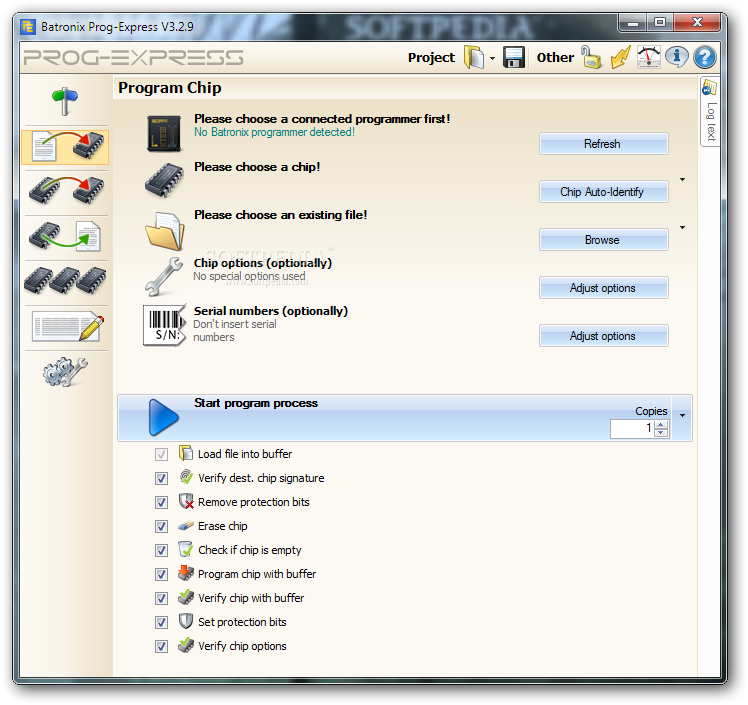Screen dimensions: 748x705
Task: Click the wrench icon beside Chip options
Action: click(x=164, y=277)
